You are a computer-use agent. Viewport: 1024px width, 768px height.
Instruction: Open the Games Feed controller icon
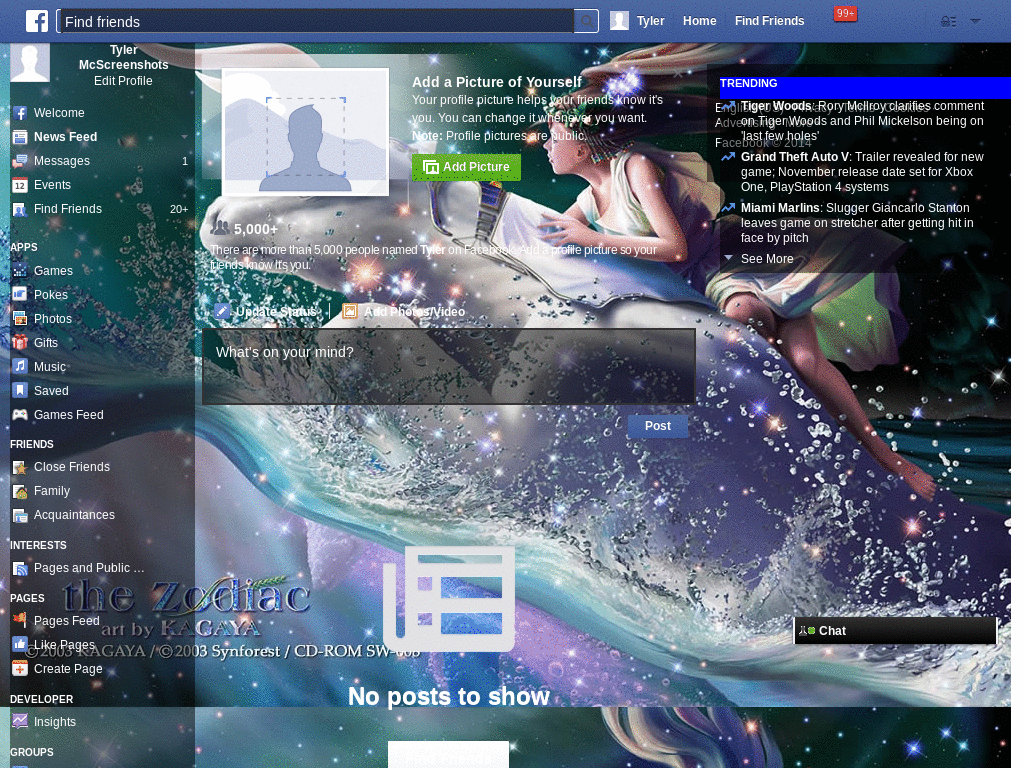tap(20, 415)
